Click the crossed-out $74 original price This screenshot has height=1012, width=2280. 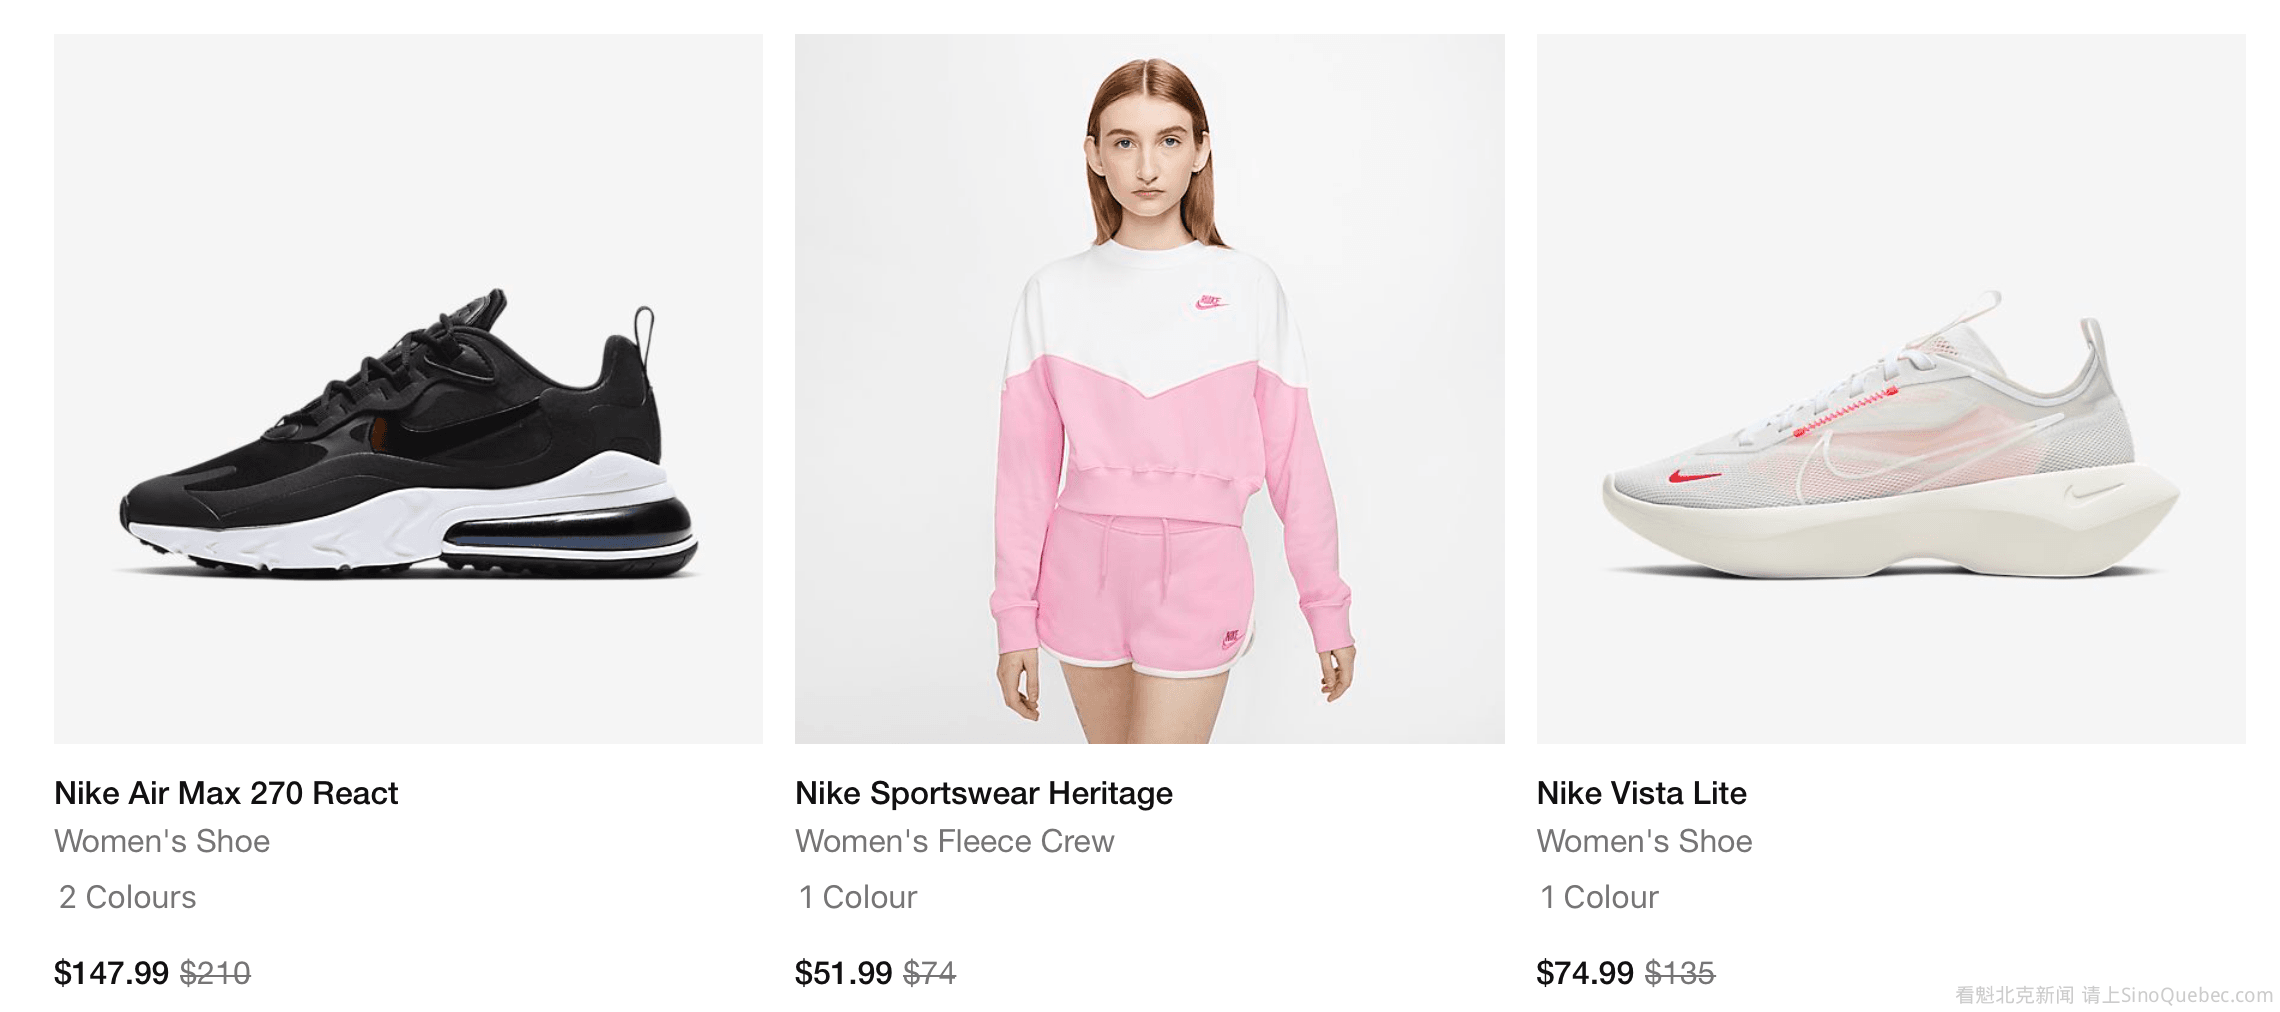[929, 972]
